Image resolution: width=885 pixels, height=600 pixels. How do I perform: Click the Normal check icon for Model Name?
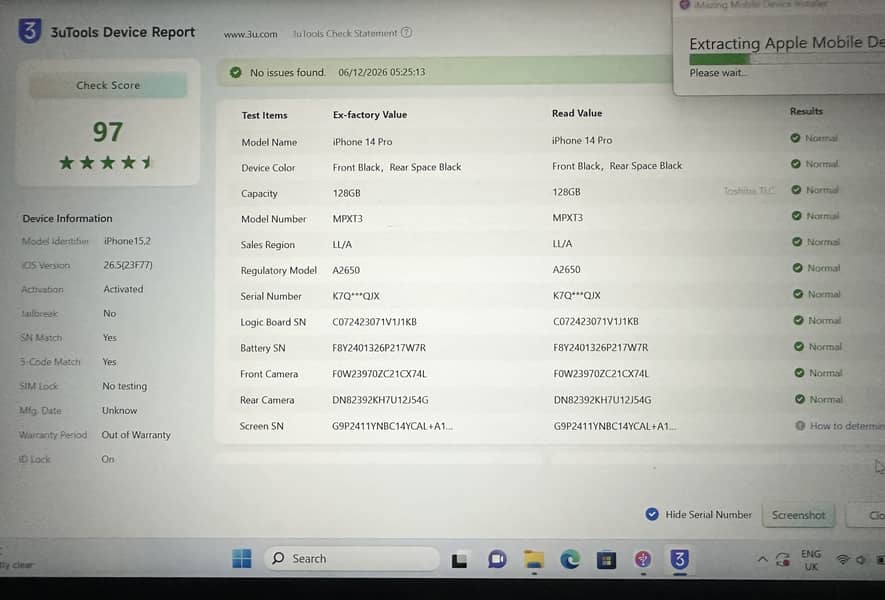point(795,138)
